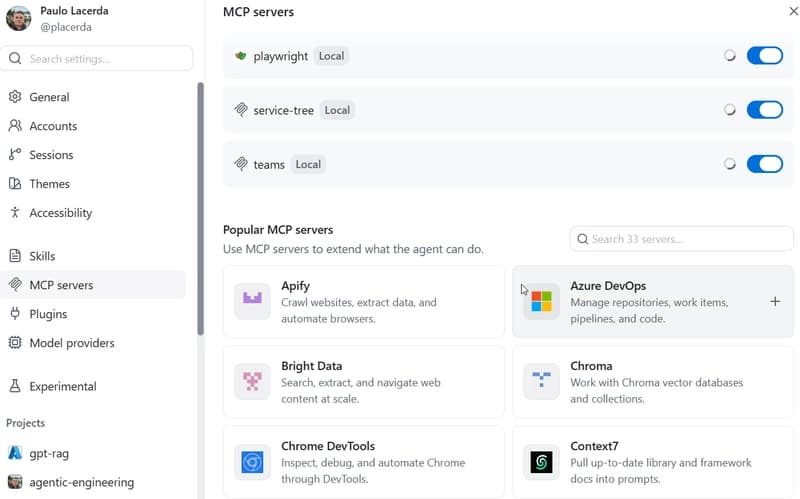Click the Search 33 servers magnifier icon

point(583,239)
